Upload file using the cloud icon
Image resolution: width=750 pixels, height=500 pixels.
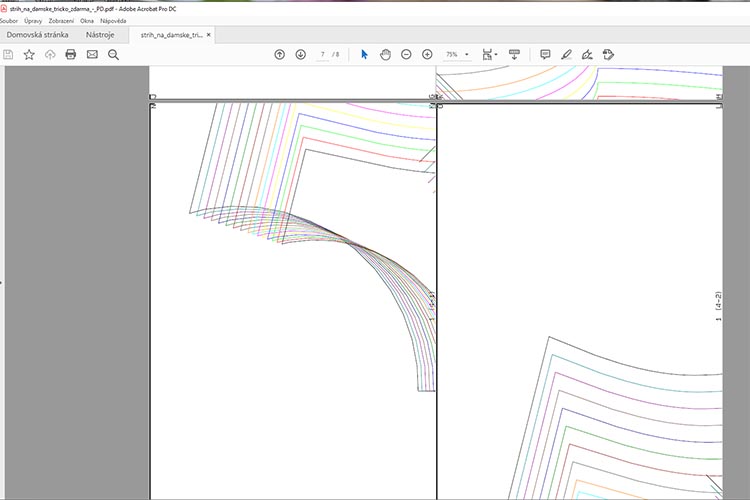tap(50, 54)
